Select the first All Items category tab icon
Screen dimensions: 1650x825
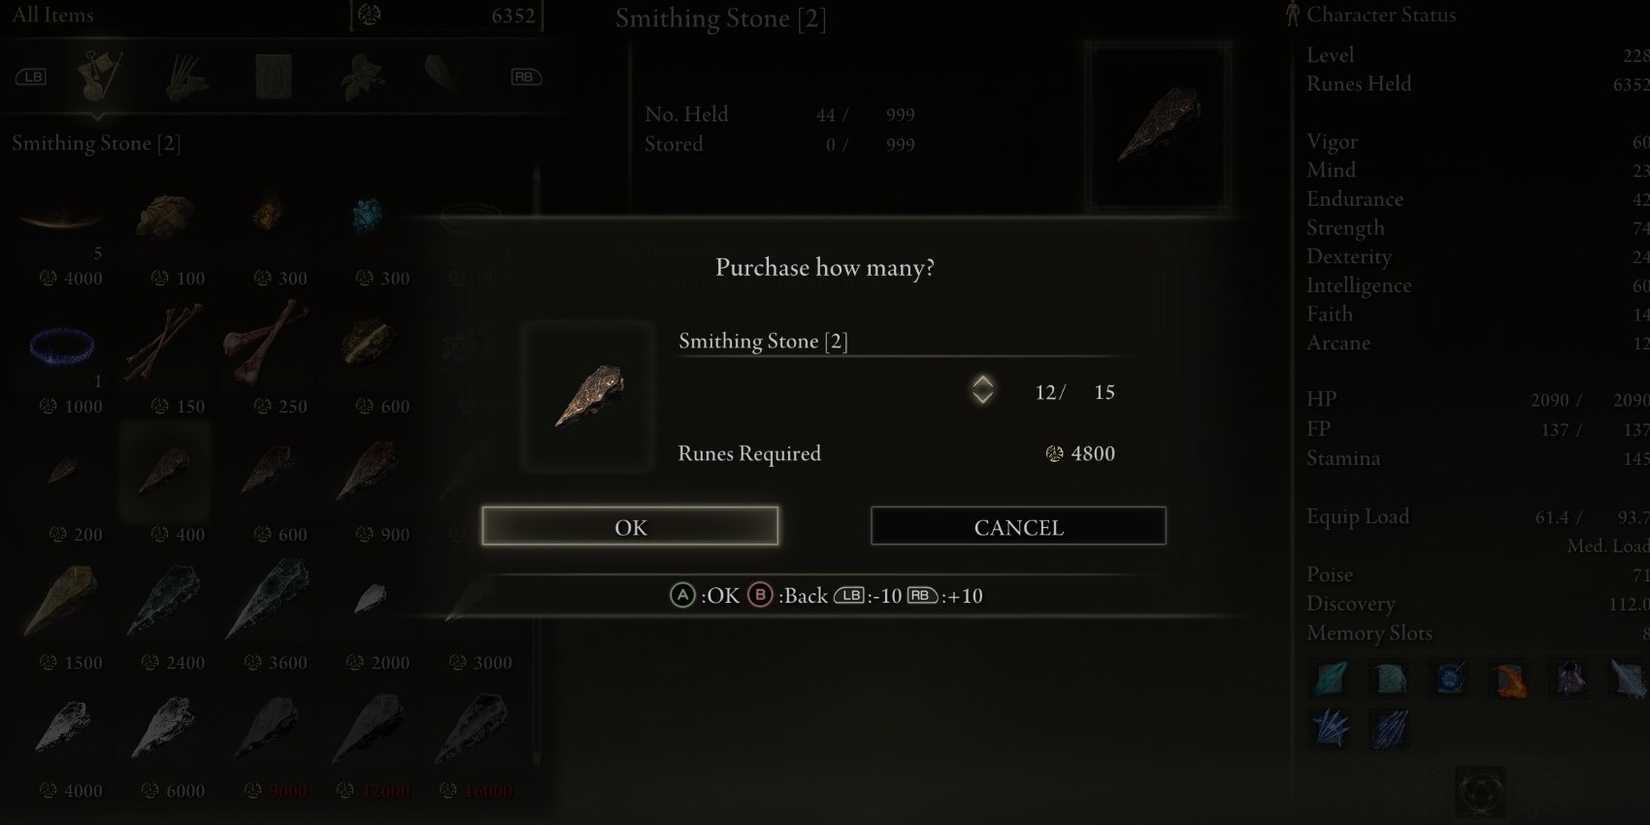click(x=101, y=76)
